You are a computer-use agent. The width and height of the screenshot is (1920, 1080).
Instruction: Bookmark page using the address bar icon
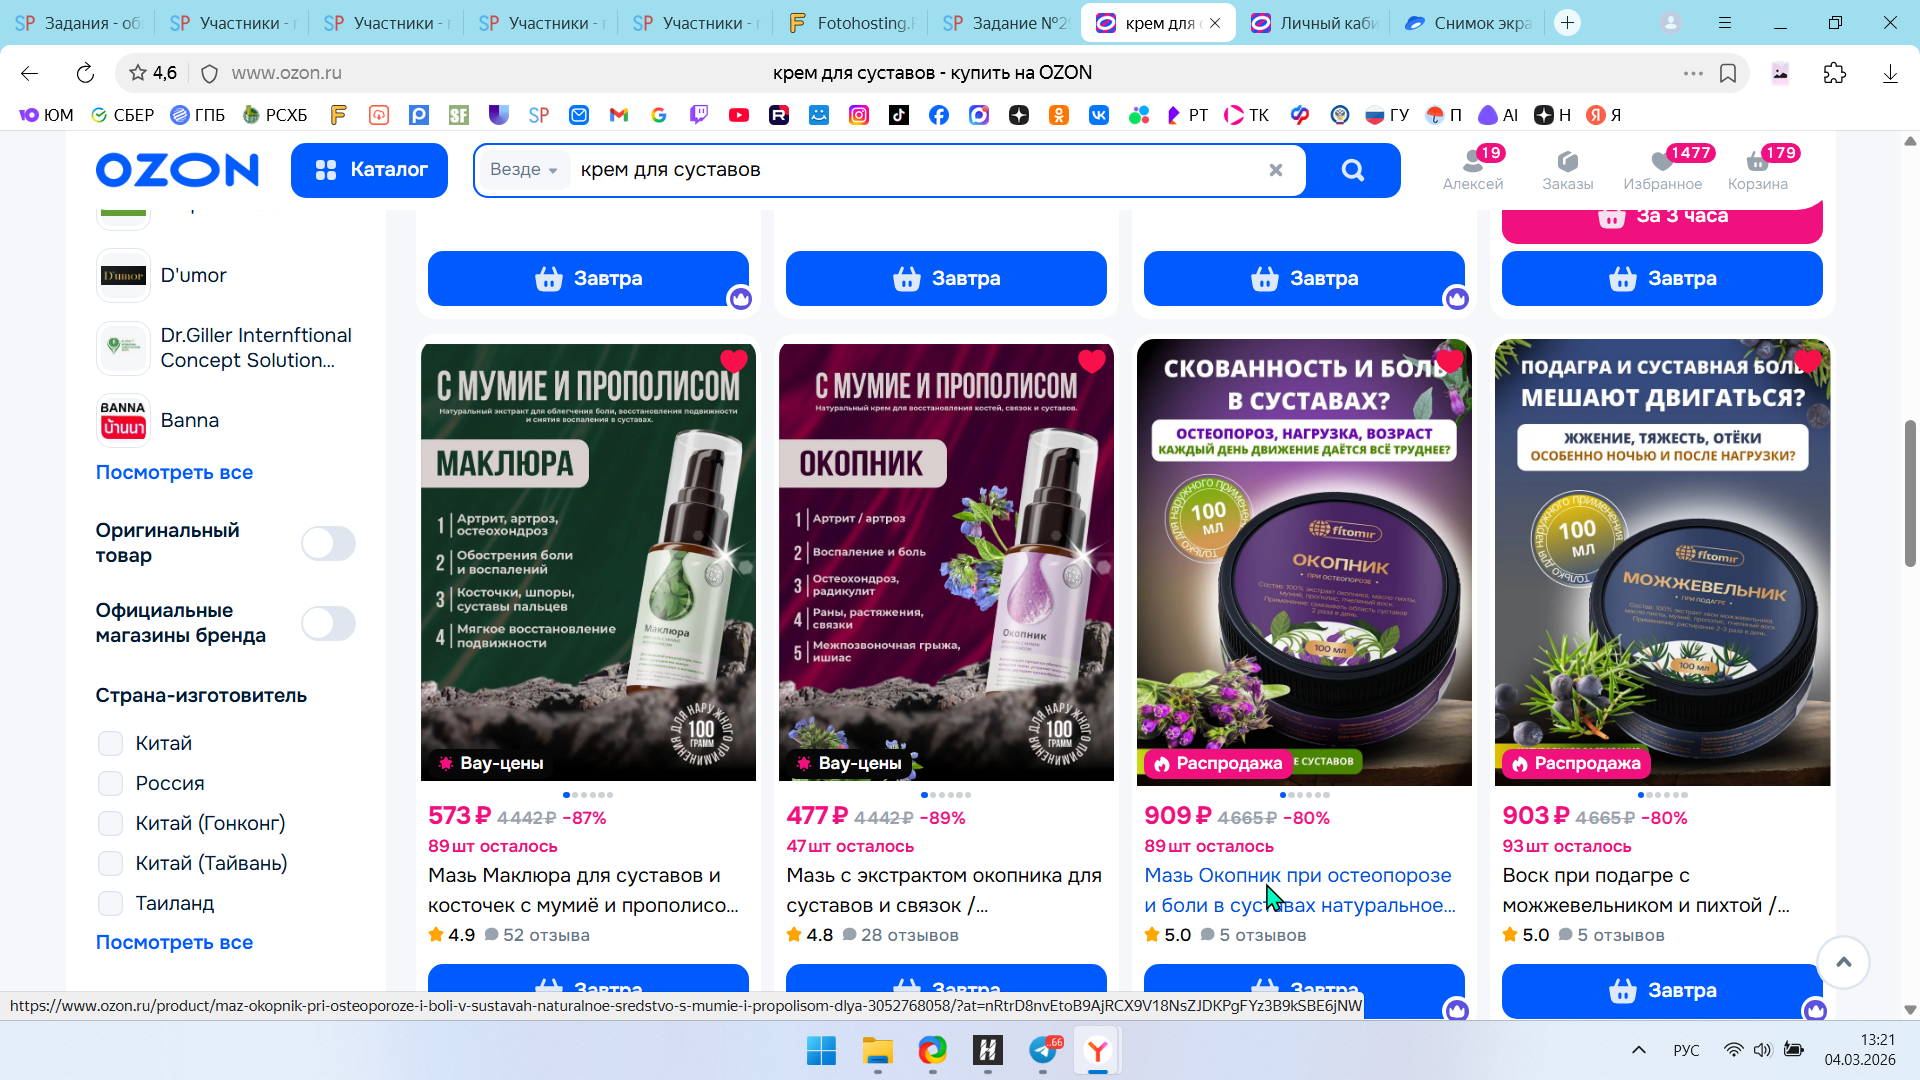pyautogui.click(x=1728, y=73)
